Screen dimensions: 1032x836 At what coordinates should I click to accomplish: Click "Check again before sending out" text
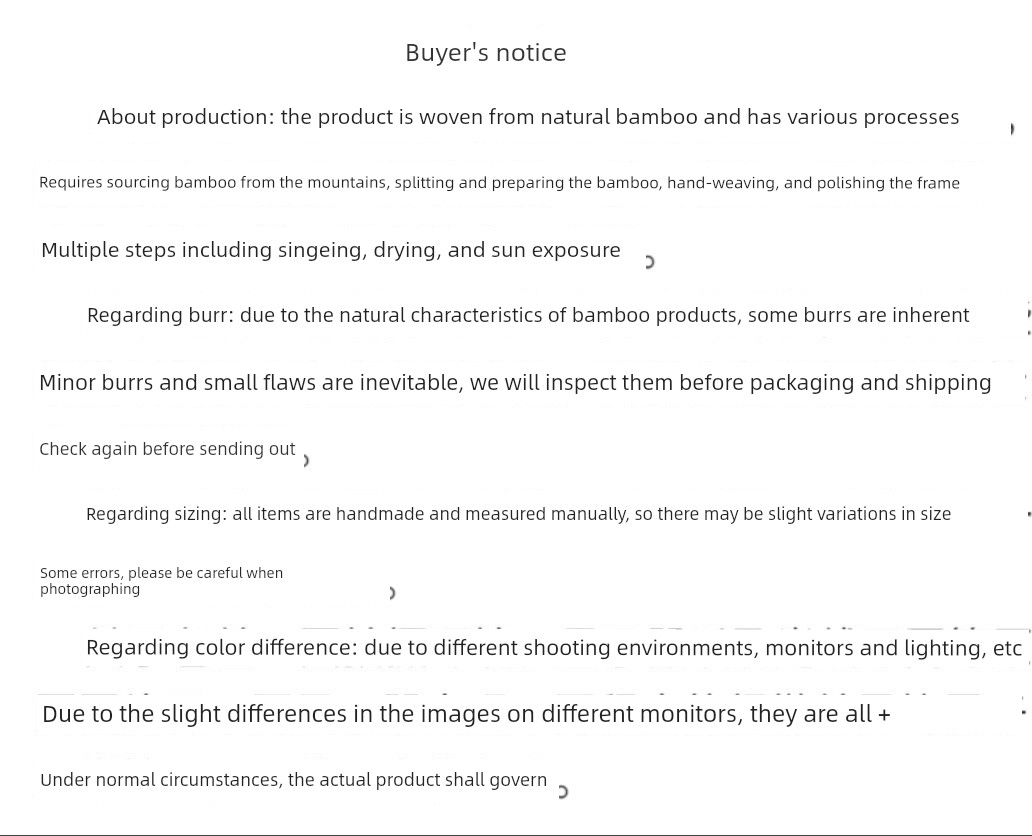coord(167,449)
